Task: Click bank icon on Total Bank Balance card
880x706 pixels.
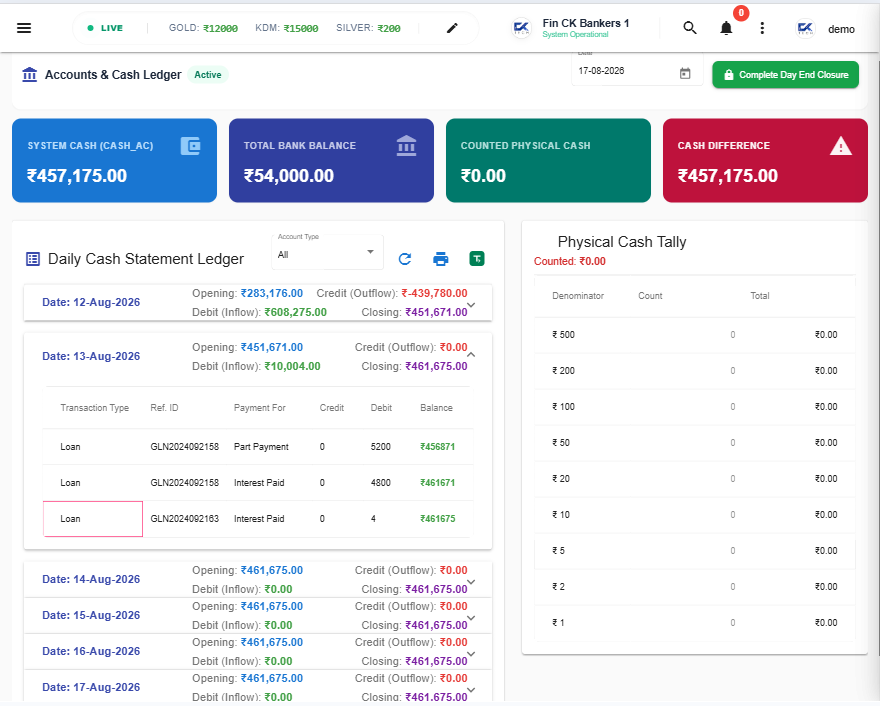Action: [406, 146]
